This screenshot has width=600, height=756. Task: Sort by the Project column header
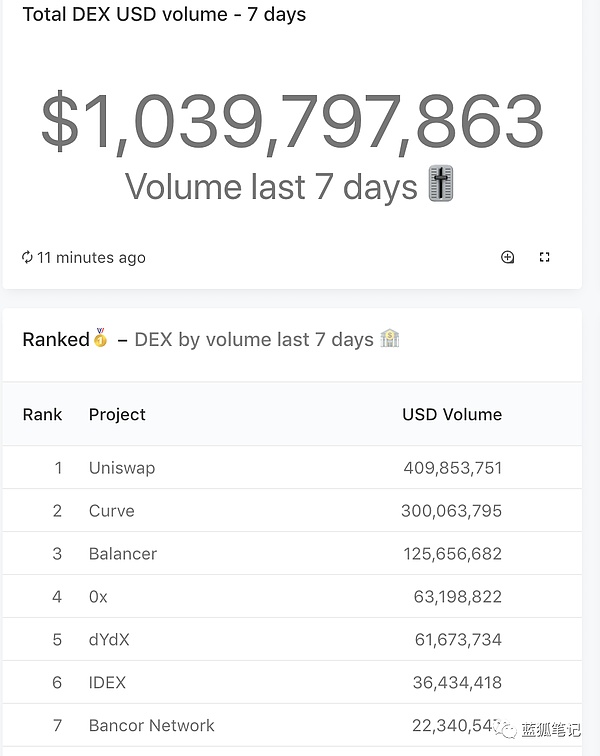[117, 414]
